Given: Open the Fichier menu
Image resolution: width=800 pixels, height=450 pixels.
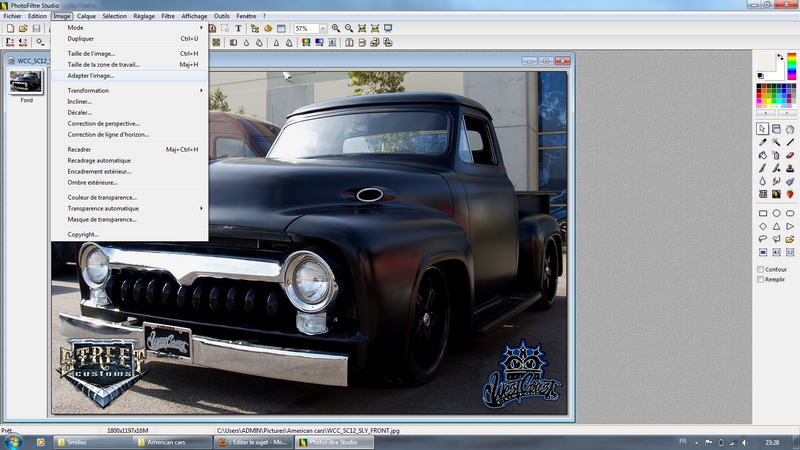Looking at the screenshot, I should point(13,16).
